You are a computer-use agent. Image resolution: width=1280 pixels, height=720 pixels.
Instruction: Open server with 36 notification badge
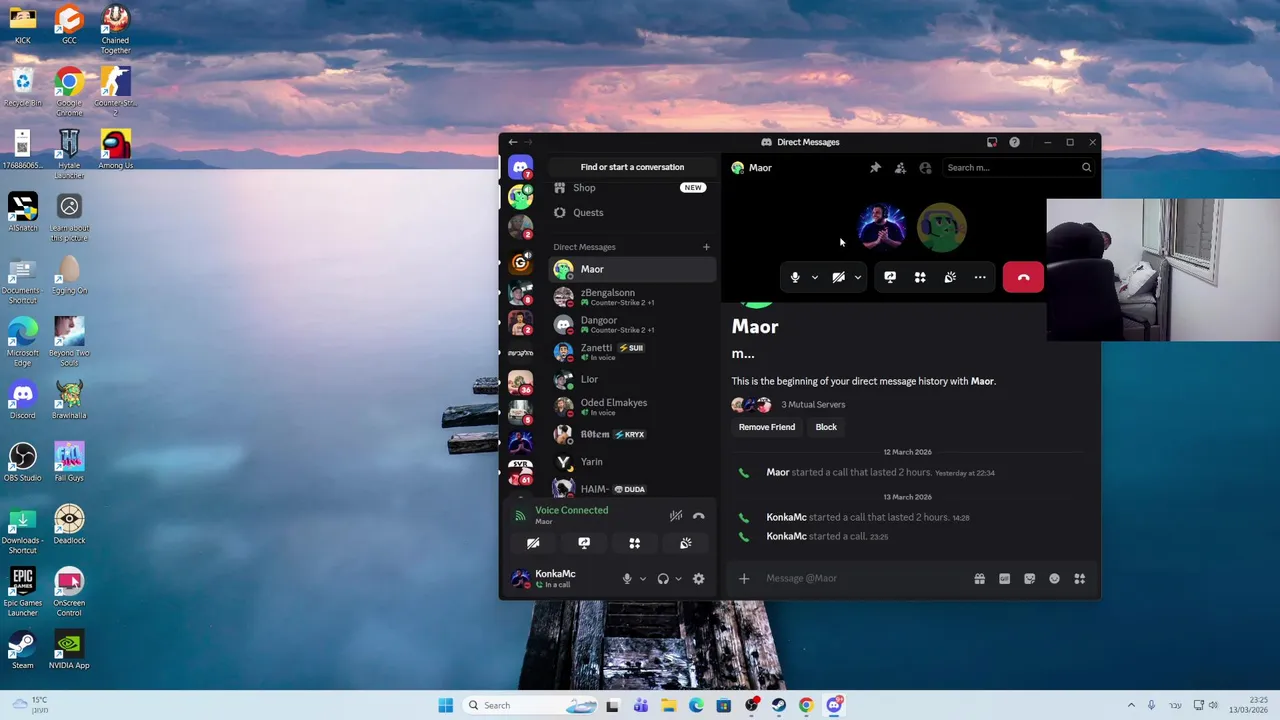pyautogui.click(x=520, y=383)
